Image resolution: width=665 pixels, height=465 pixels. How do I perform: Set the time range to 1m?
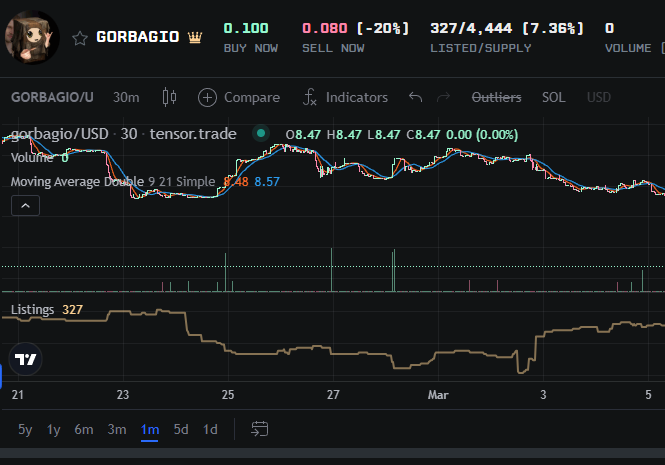[x=150, y=430]
